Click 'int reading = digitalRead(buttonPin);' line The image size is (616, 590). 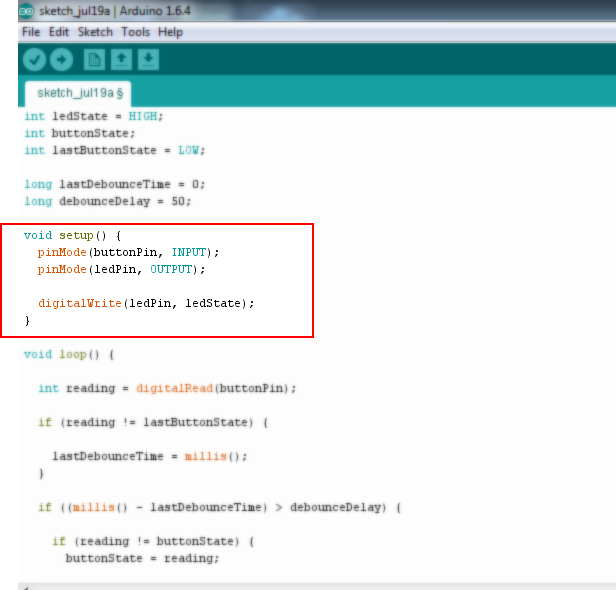(x=167, y=388)
